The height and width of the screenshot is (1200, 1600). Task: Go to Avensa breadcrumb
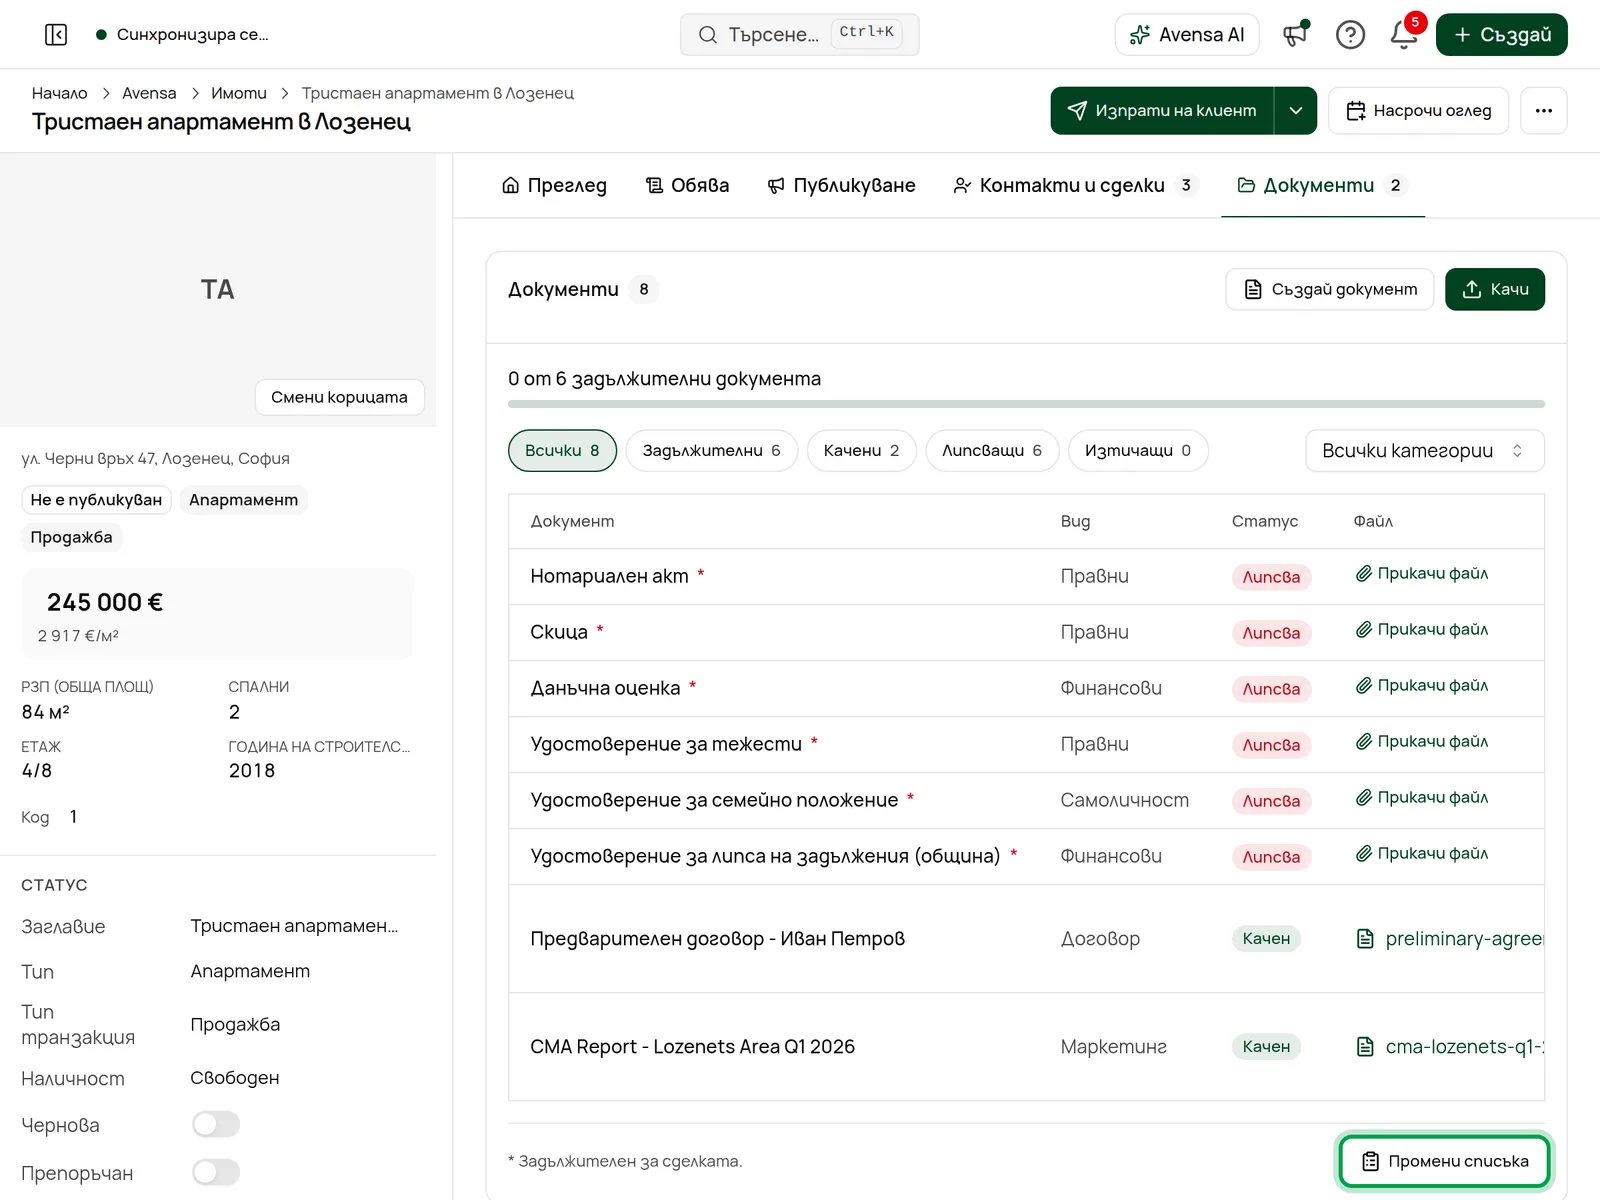point(149,93)
